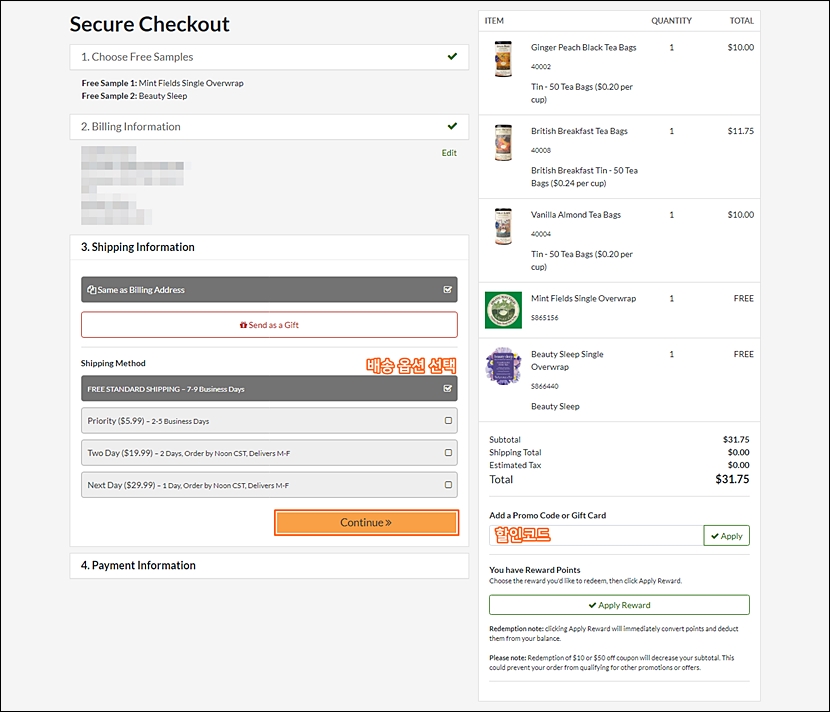830x712 pixels.
Task: Expand the 4. Payment Information section
Action: coord(269,565)
